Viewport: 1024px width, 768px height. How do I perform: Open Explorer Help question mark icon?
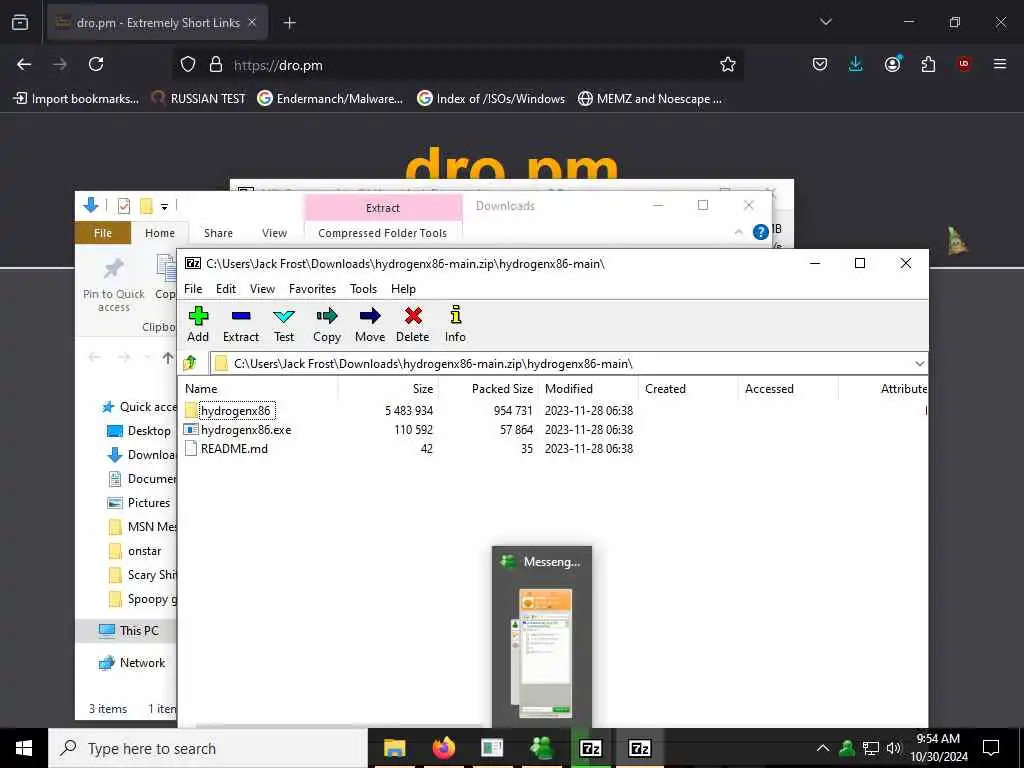coord(761,232)
